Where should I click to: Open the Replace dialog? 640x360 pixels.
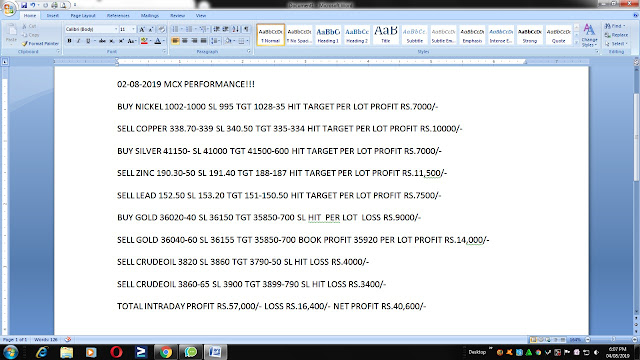617,35
